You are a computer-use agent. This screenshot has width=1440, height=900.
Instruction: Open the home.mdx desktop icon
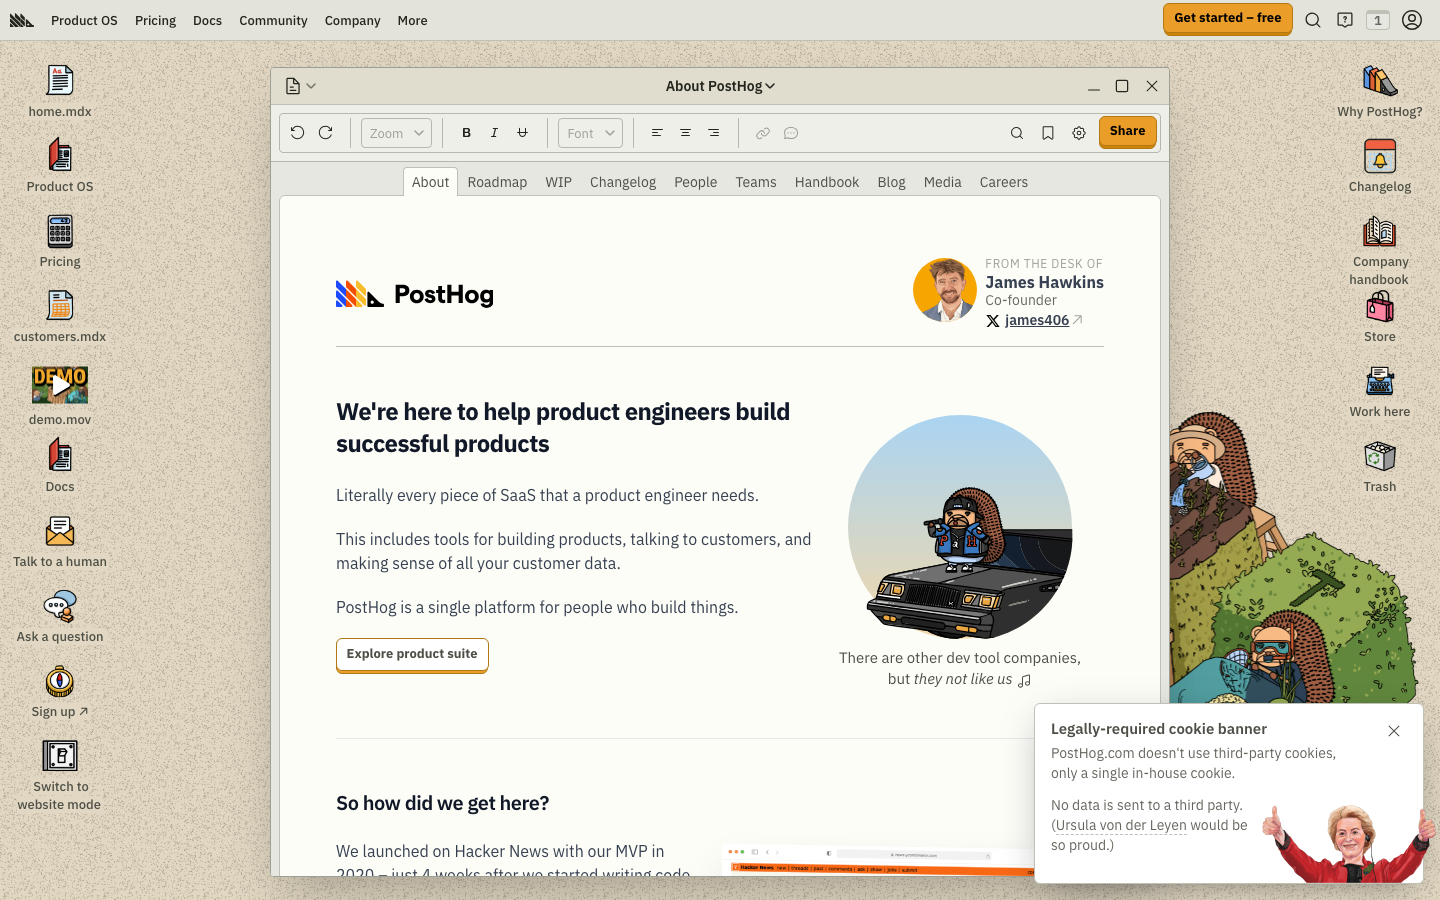(60, 82)
